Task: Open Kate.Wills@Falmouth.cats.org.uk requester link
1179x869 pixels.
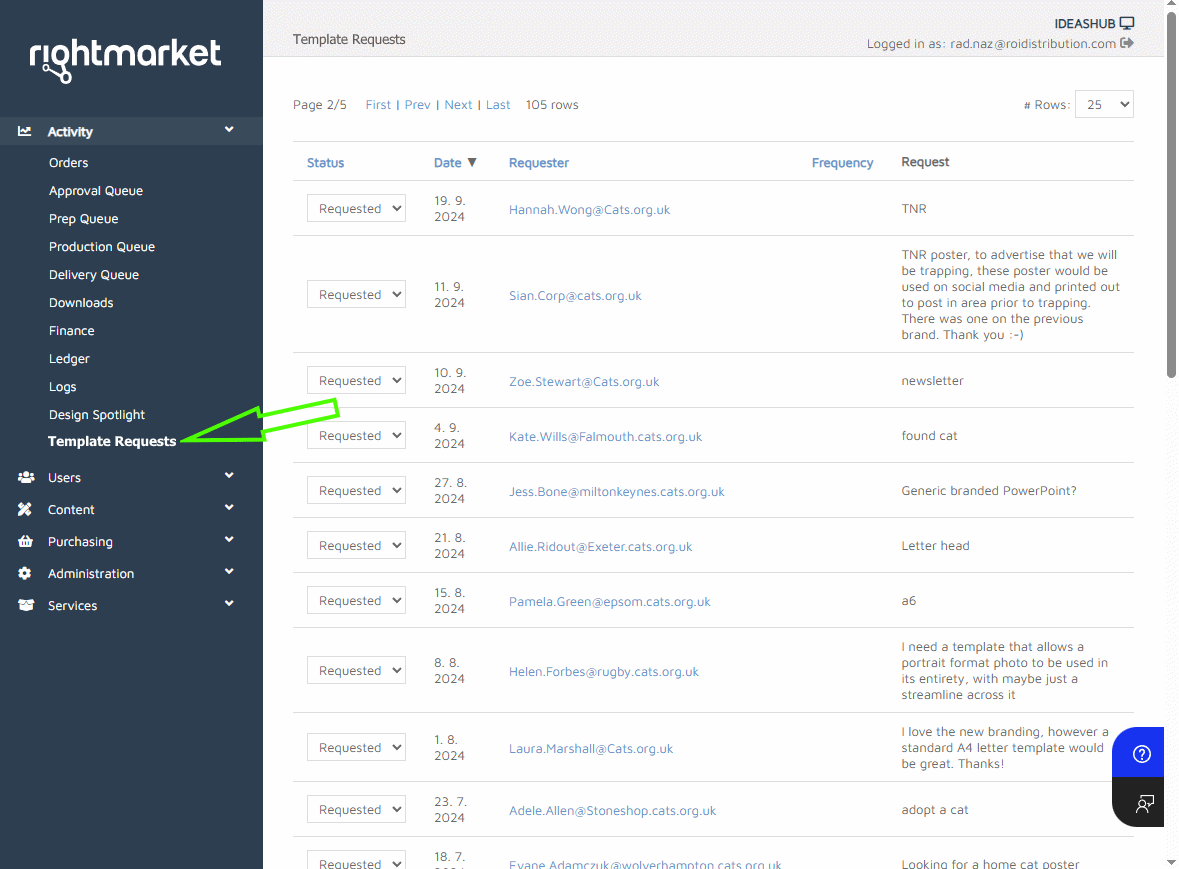Action: (605, 437)
